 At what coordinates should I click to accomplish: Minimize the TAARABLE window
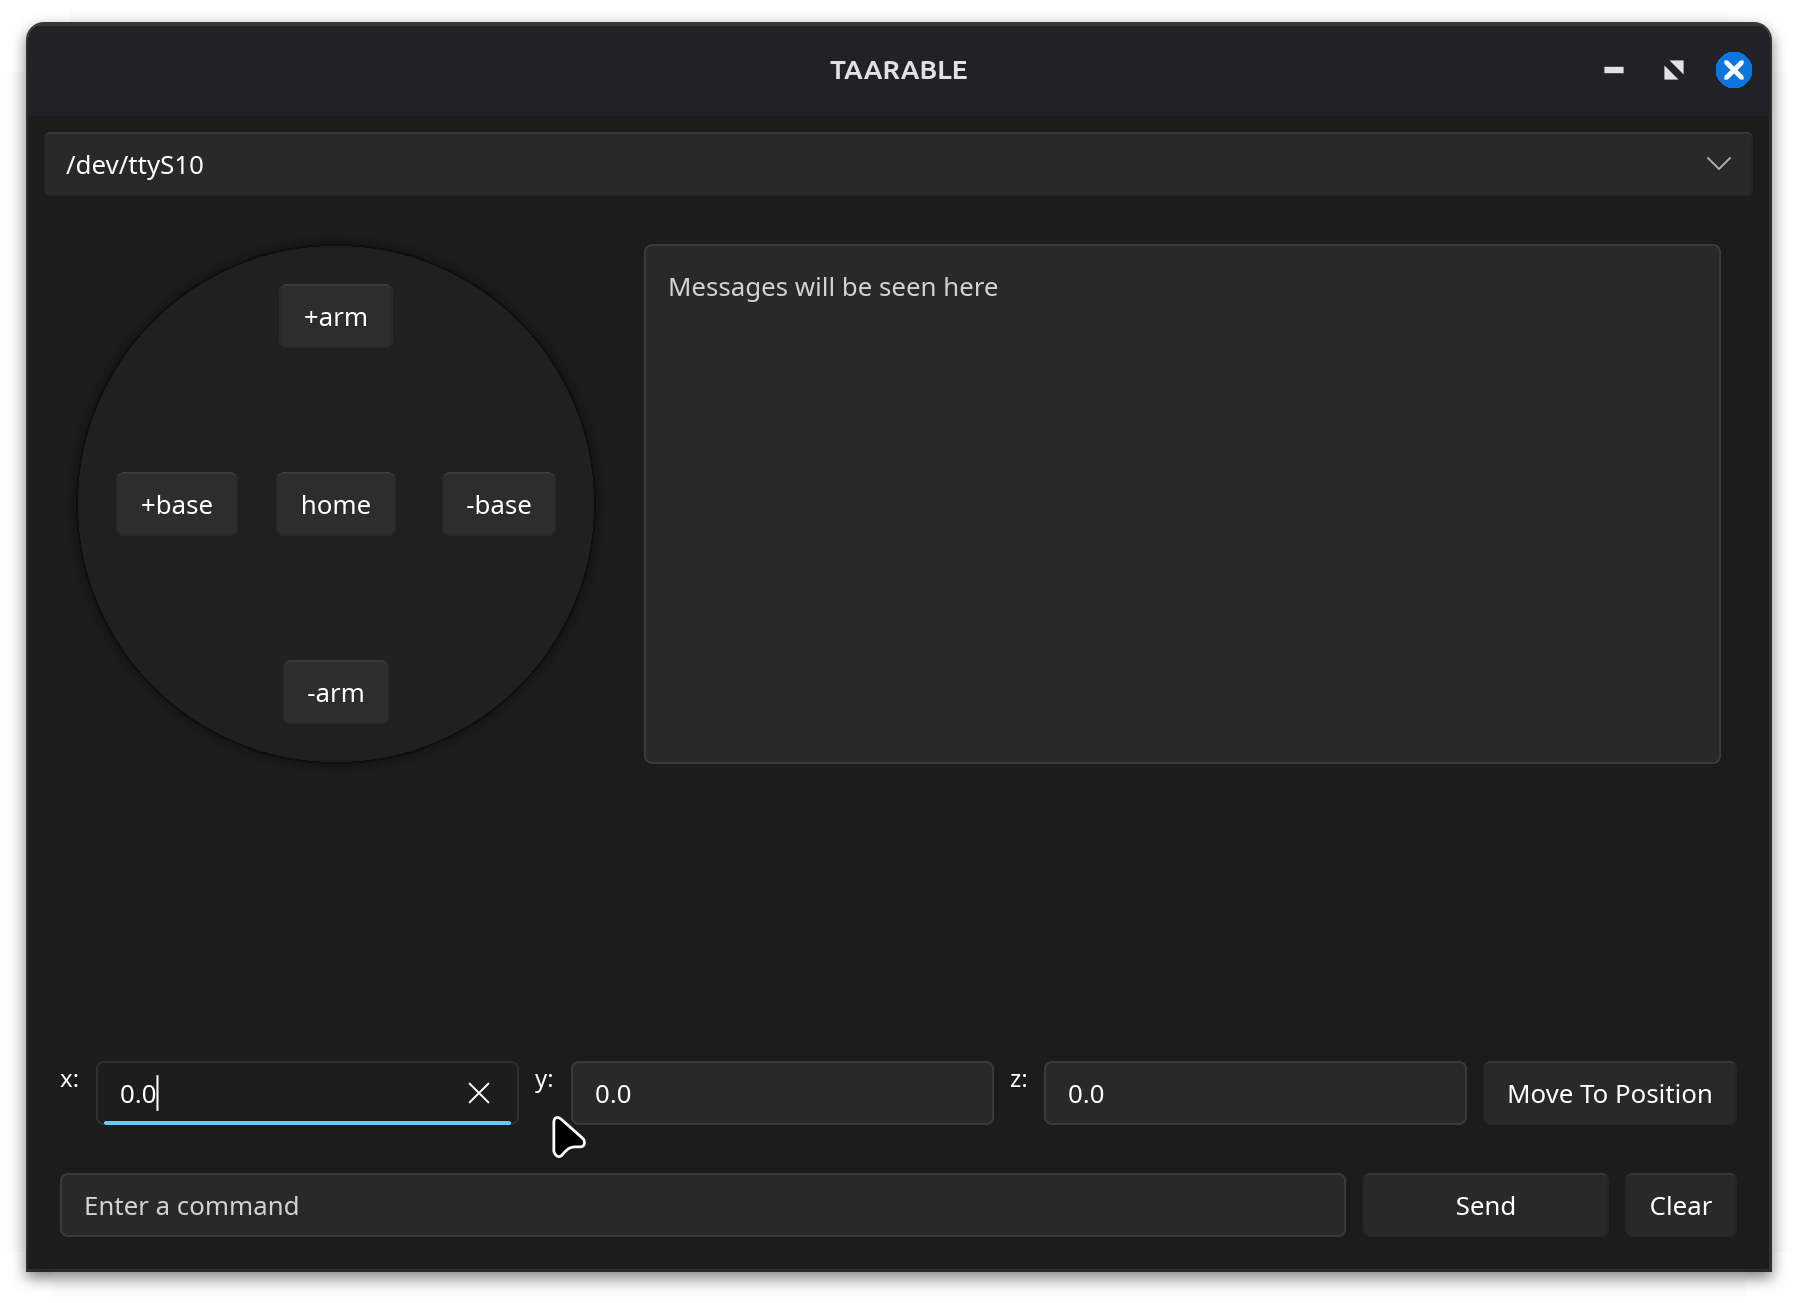[x=1614, y=70]
